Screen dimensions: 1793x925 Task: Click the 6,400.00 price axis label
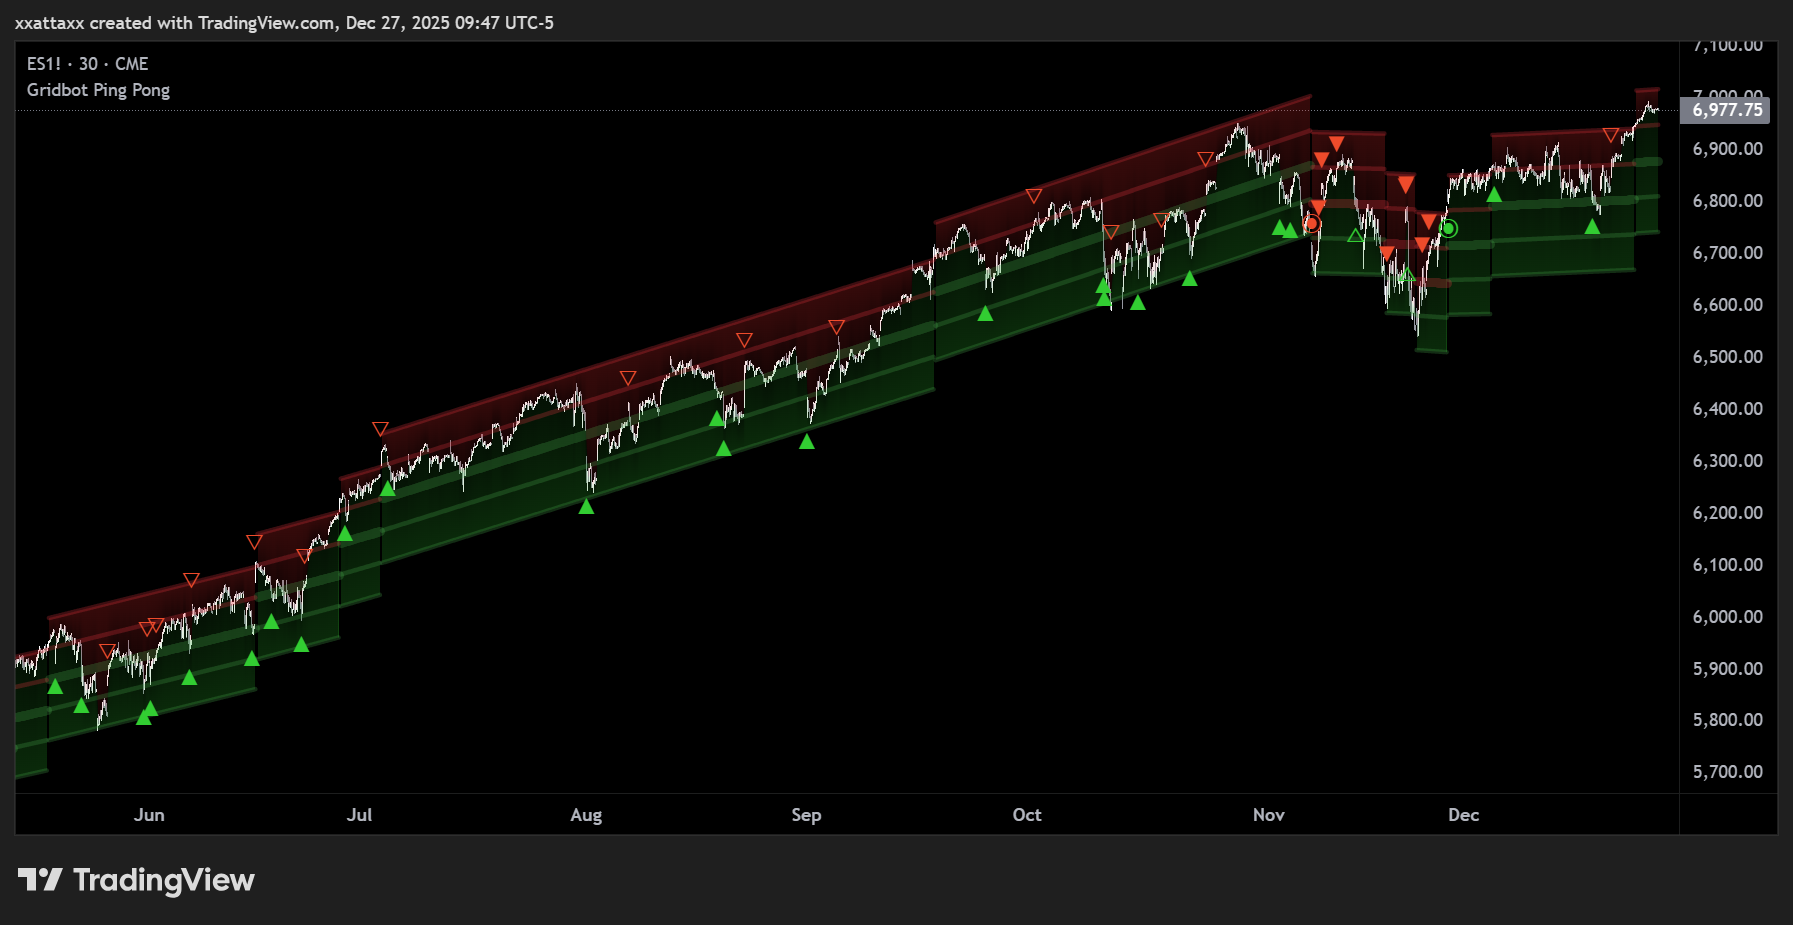point(1727,409)
